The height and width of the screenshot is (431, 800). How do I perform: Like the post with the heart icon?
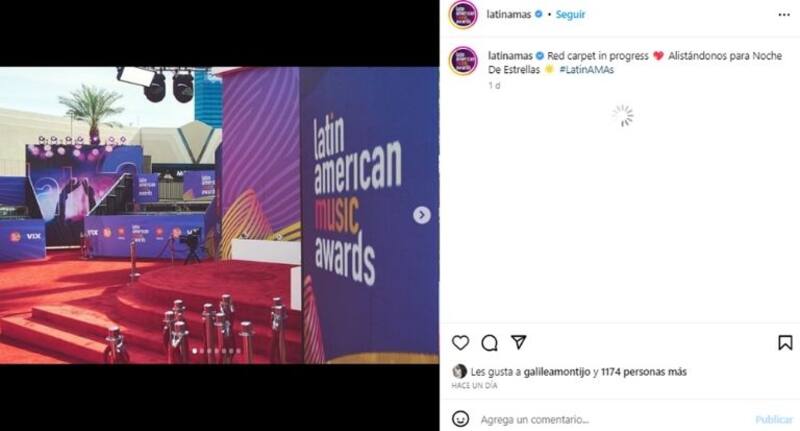(x=460, y=343)
